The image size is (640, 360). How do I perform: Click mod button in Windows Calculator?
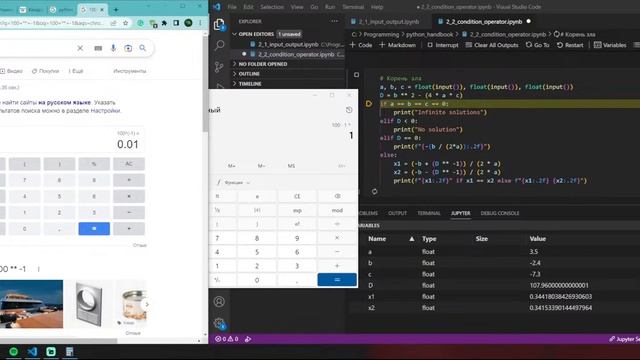tap(337, 210)
